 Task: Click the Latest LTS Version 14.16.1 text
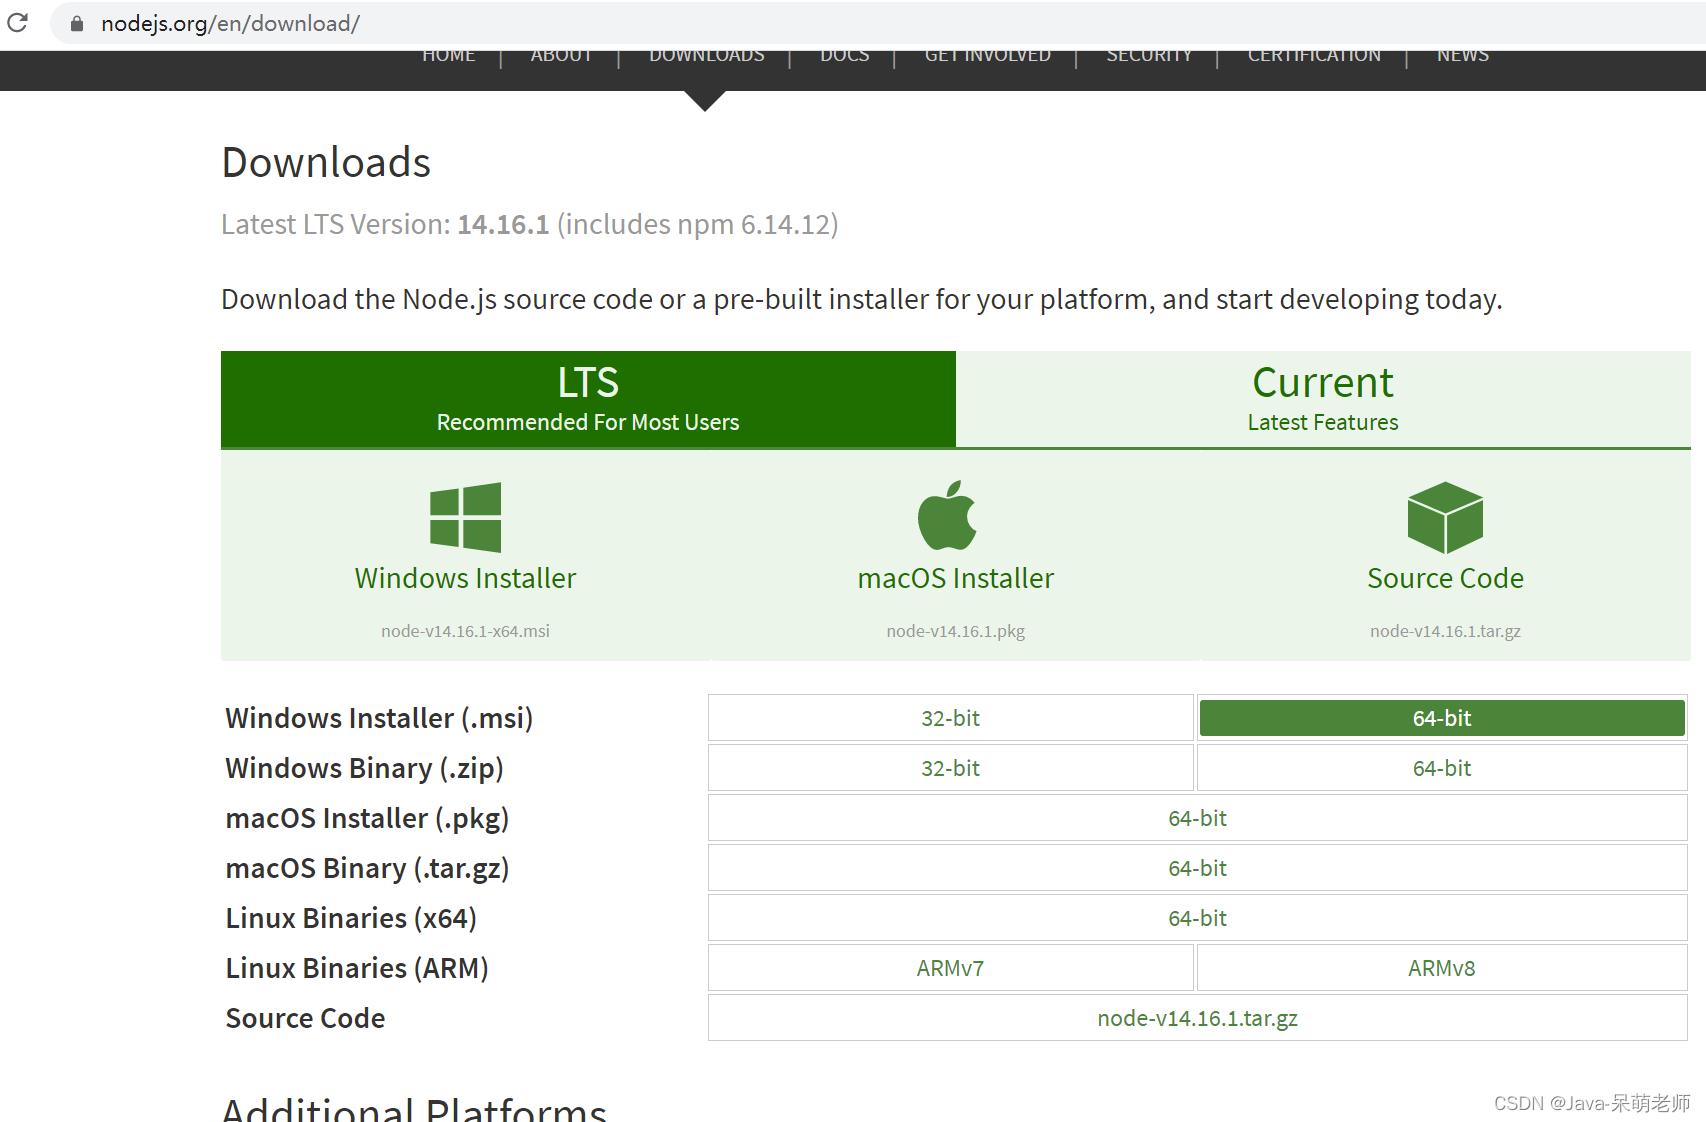point(530,224)
